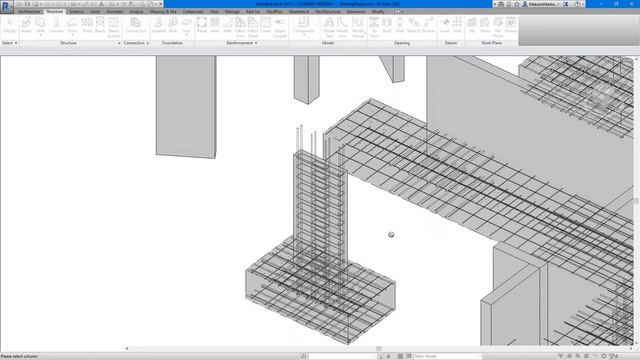
Task: Activate the Fabric Area tool
Action: pyautogui.click(x=240, y=27)
